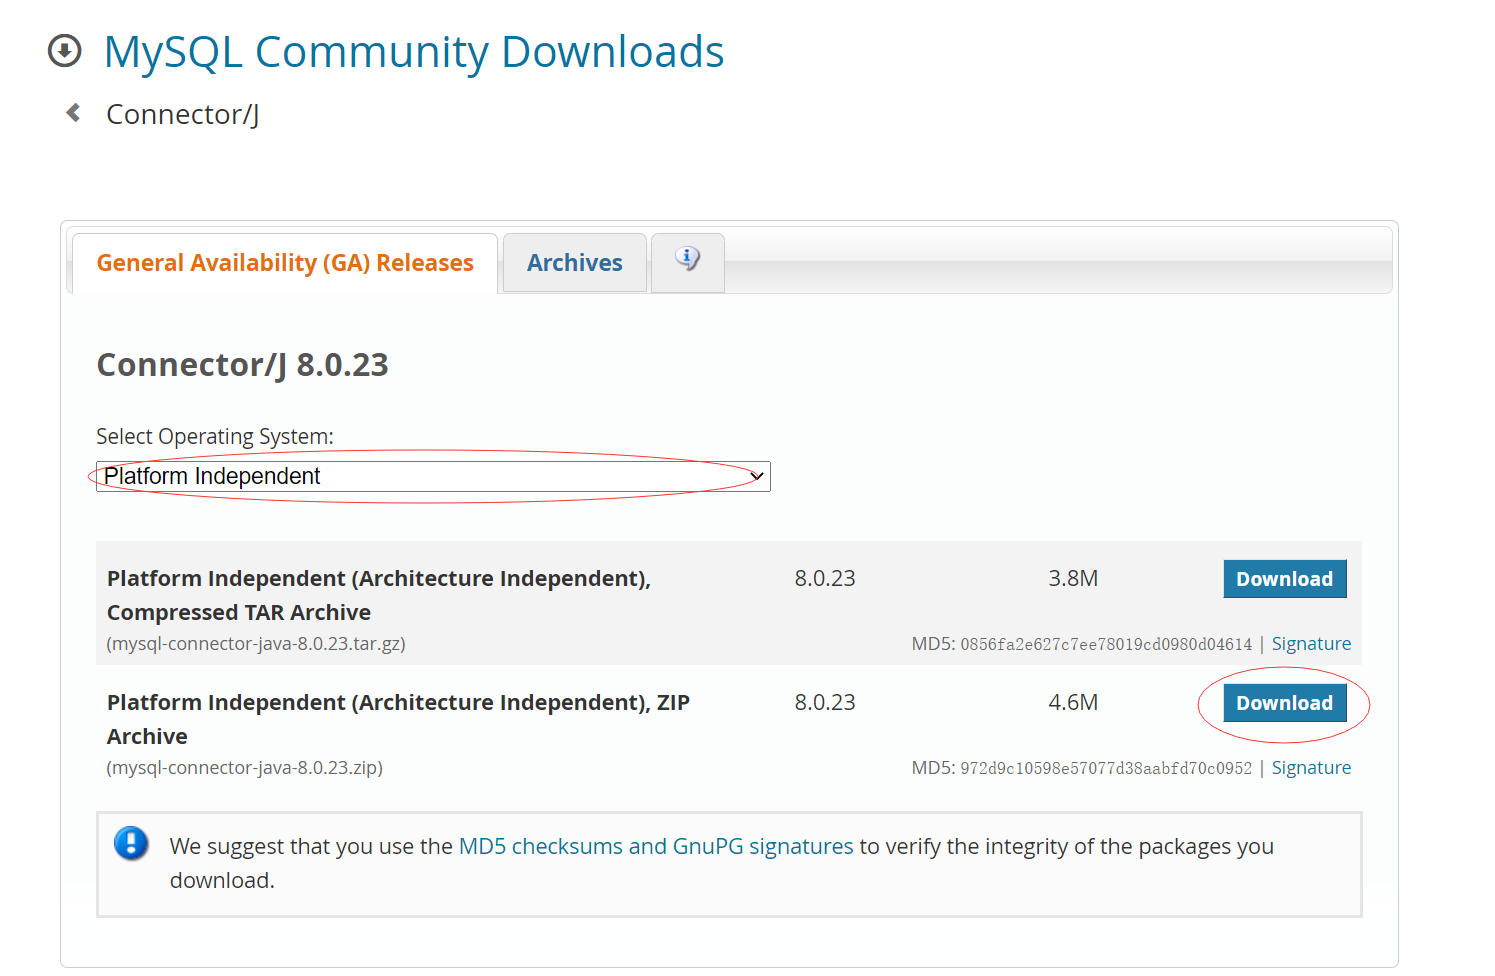Click version 8.0.23 in TAR row
Viewport: 1495px width, 976px height.
pyautogui.click(x=825, y=578)
